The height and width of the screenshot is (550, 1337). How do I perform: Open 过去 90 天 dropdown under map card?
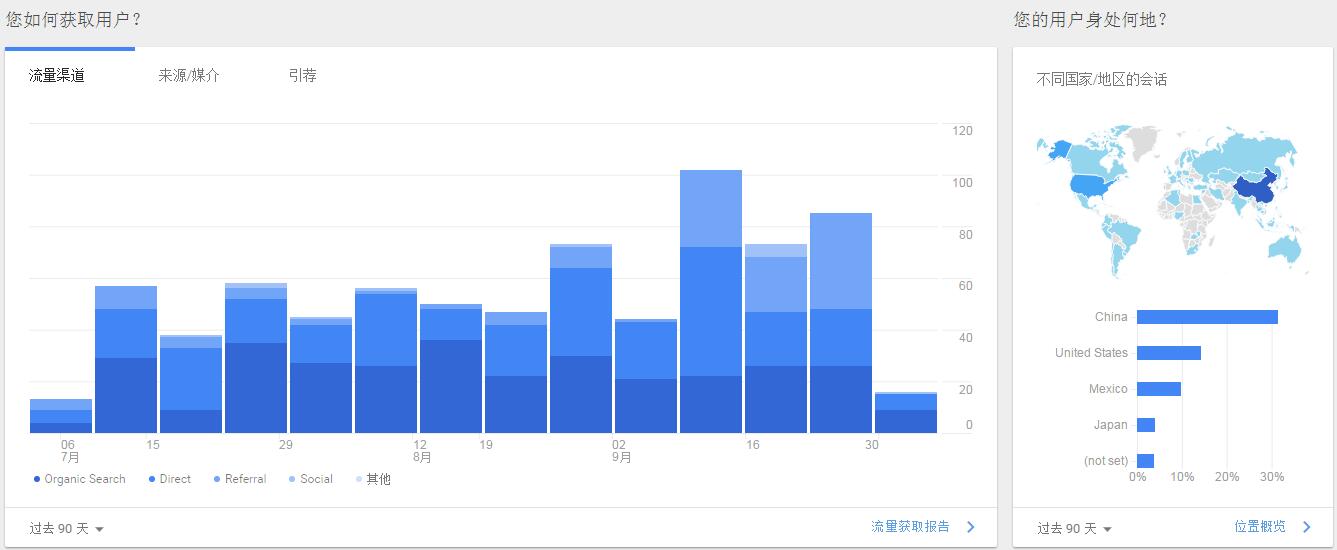1075,529
